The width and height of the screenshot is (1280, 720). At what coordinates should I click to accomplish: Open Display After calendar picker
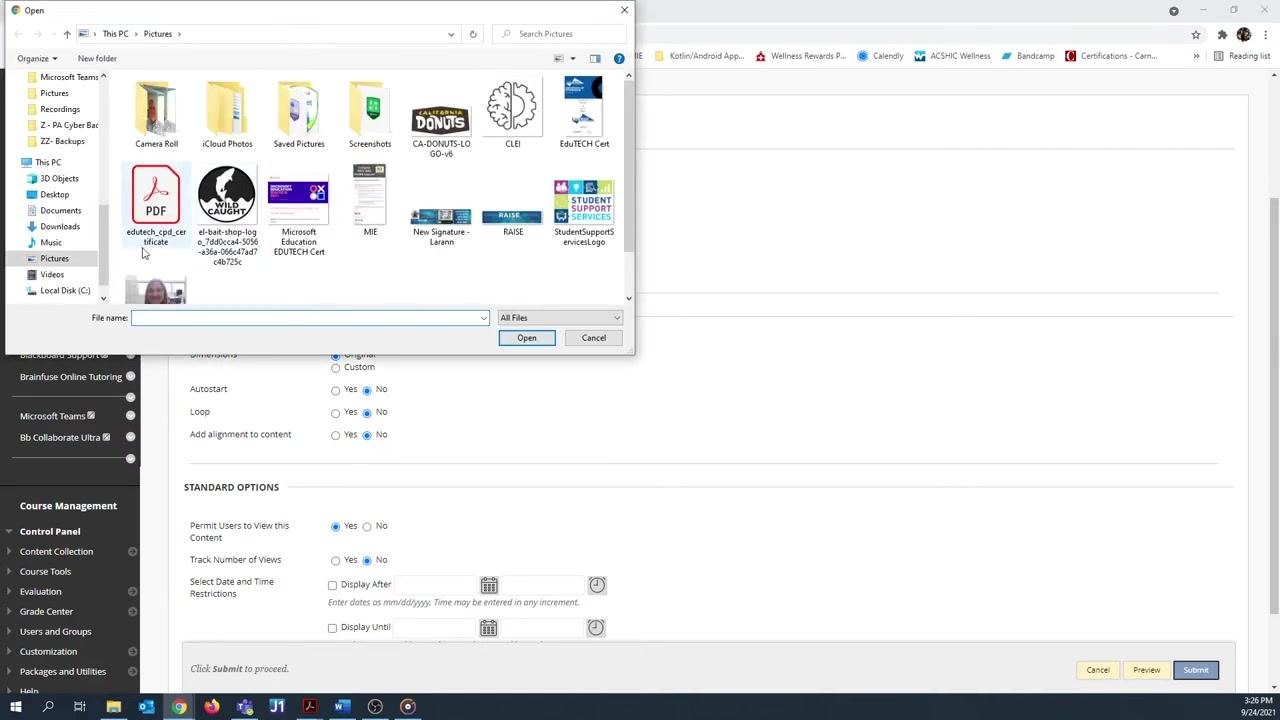pyautogui.click(x=489, y=585)
